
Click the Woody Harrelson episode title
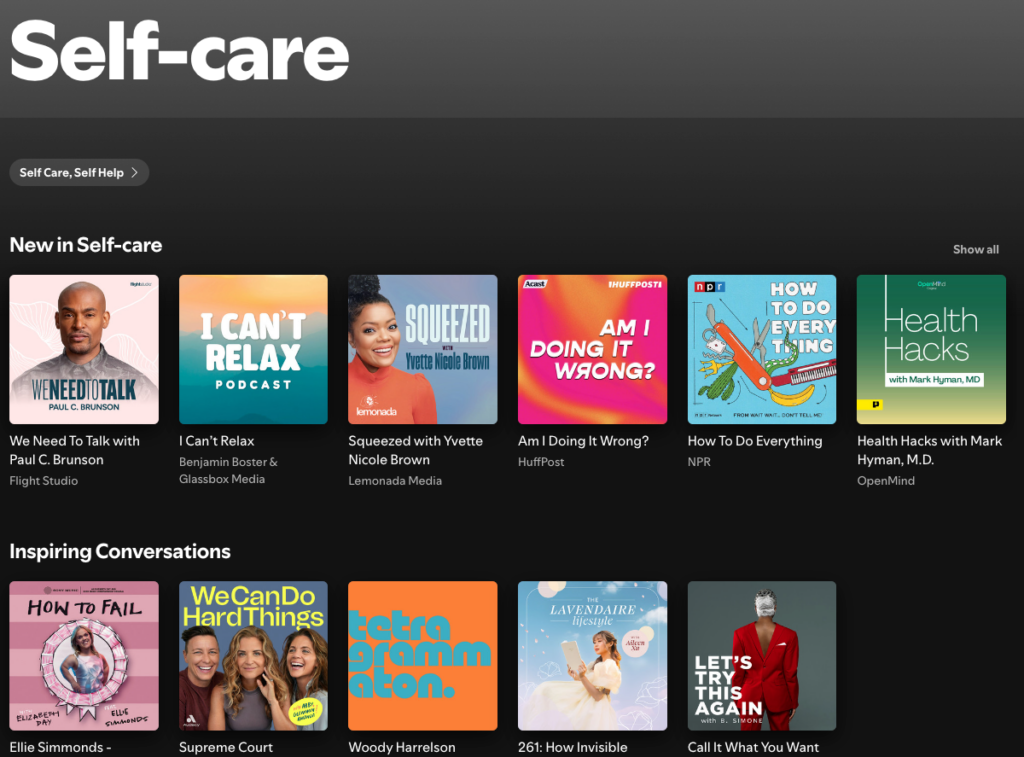coord(402,747)
